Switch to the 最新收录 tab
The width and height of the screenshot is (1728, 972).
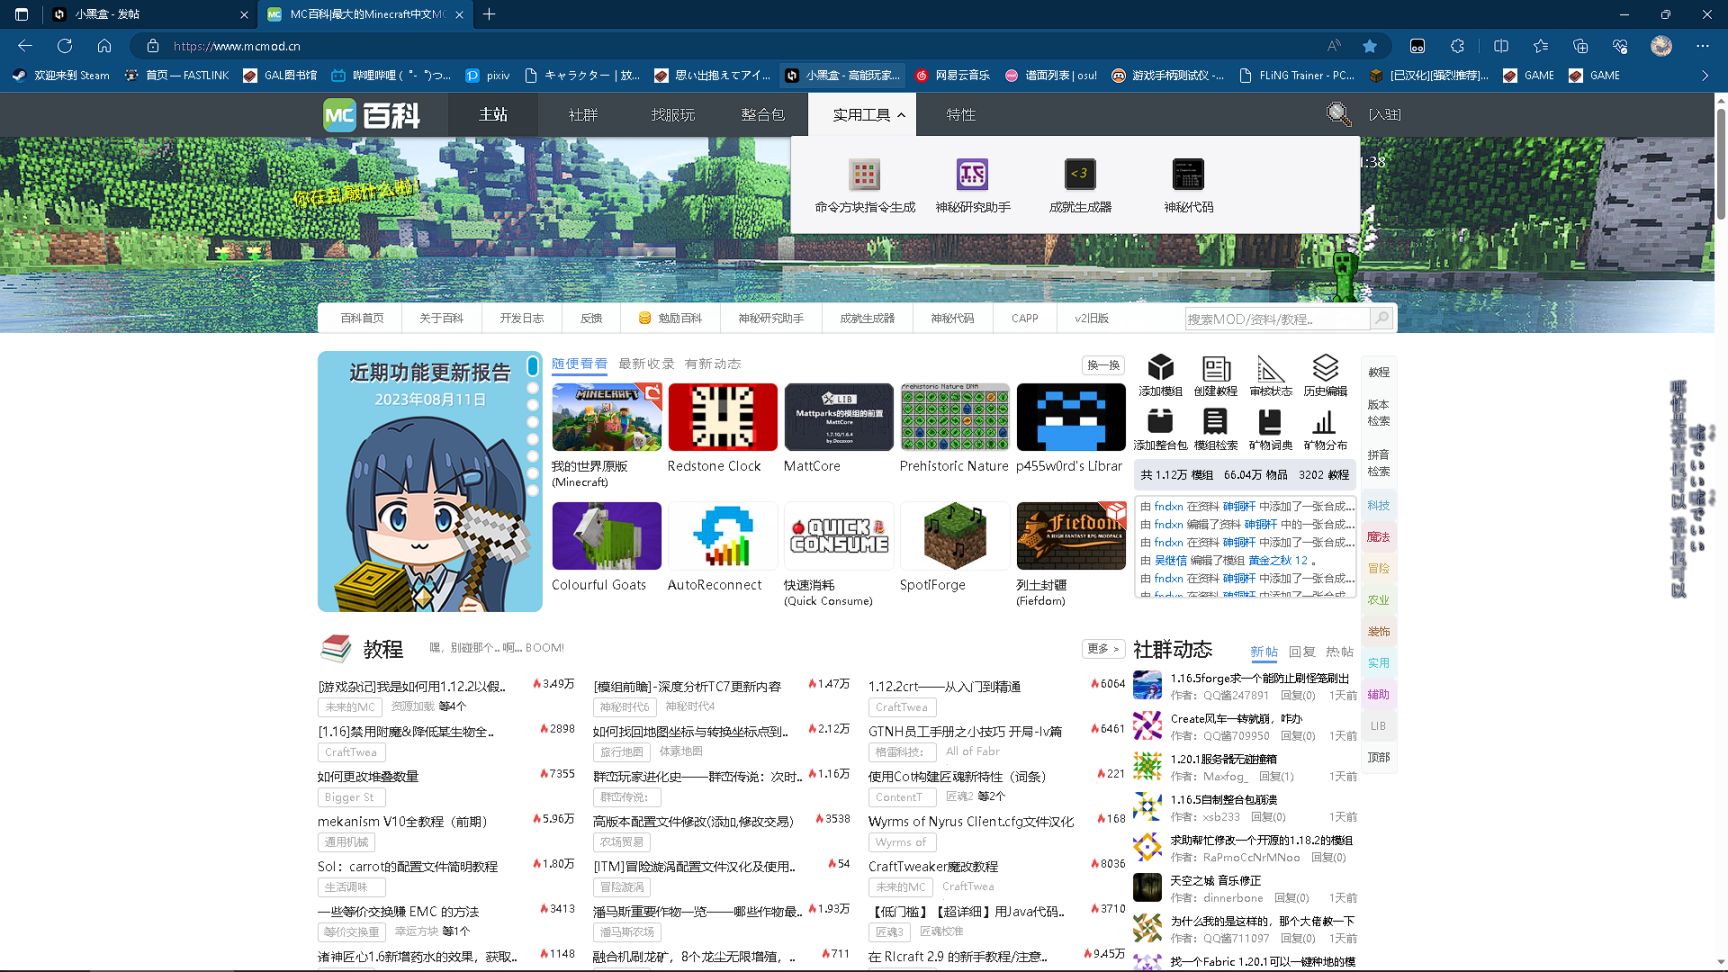(x=646, y=364)
